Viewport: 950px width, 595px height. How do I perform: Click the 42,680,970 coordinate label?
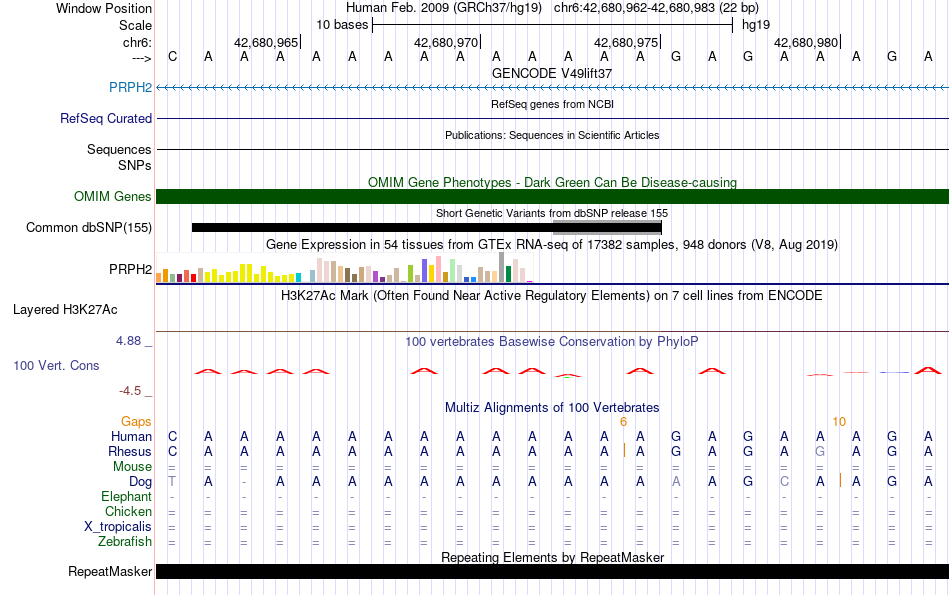446,42
